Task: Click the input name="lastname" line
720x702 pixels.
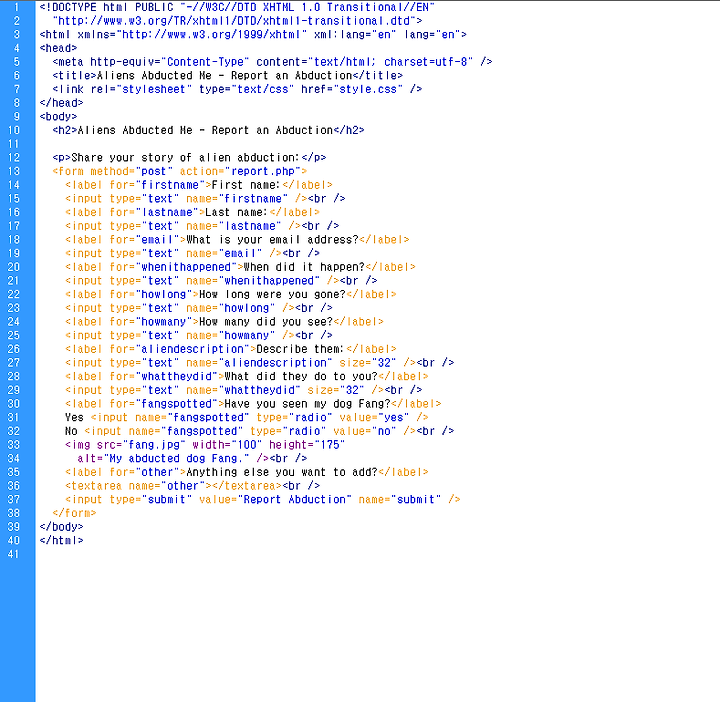Action: click(202, 226)
